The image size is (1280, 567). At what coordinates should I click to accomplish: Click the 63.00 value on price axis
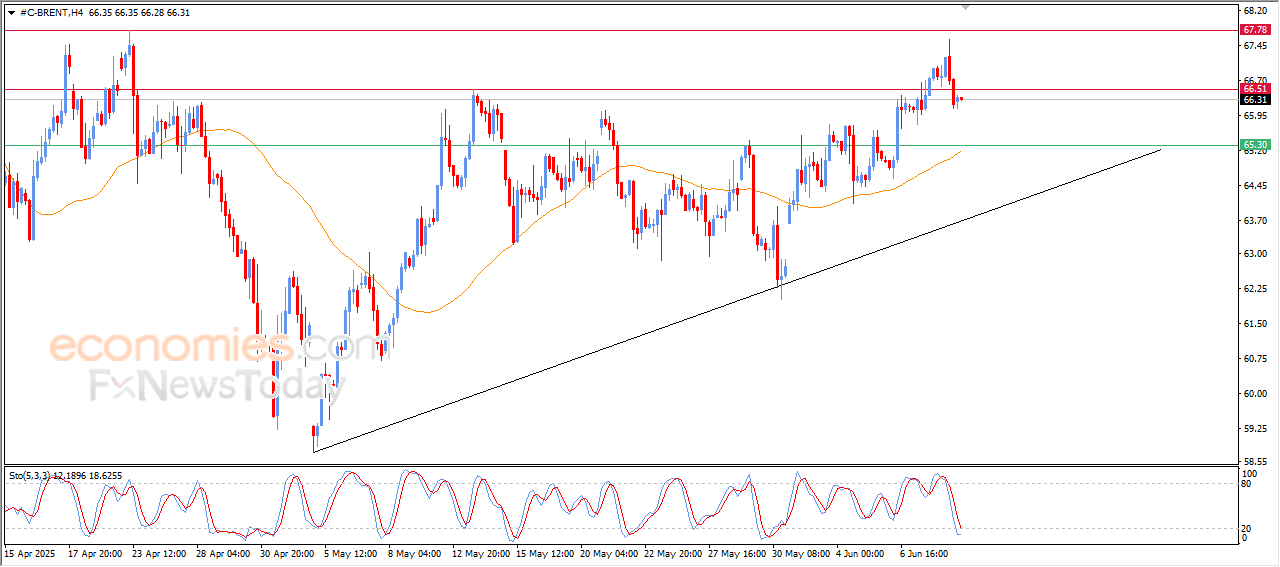1255,254
